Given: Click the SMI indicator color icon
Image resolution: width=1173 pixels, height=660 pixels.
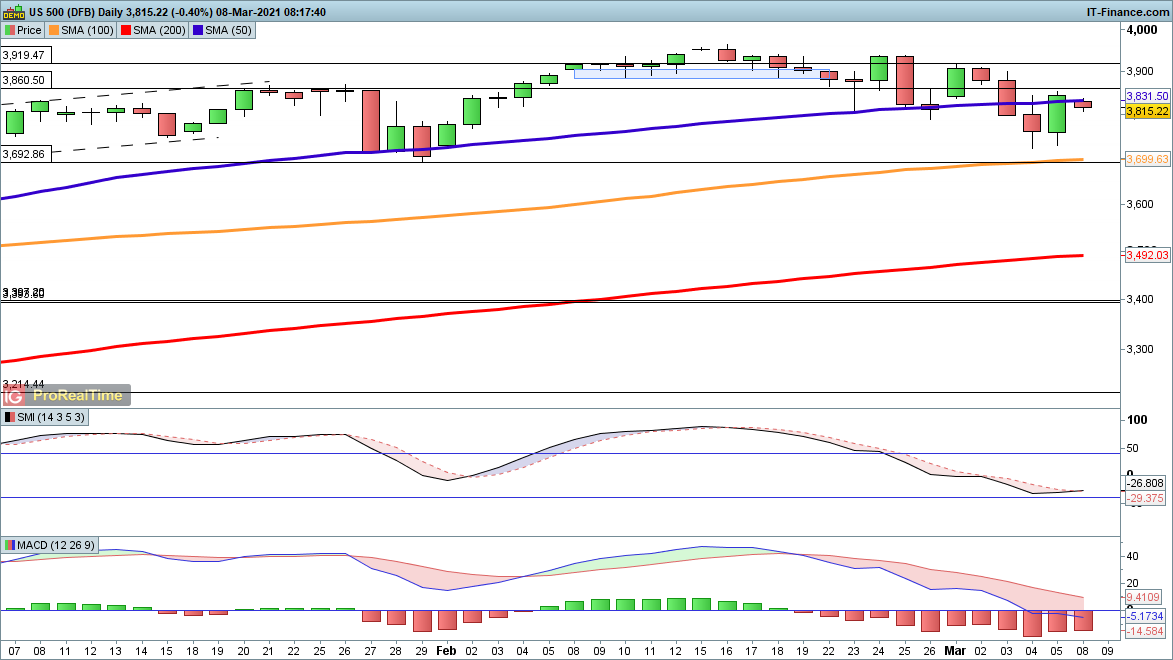Looking at the screenshot, I should [9, 417].
